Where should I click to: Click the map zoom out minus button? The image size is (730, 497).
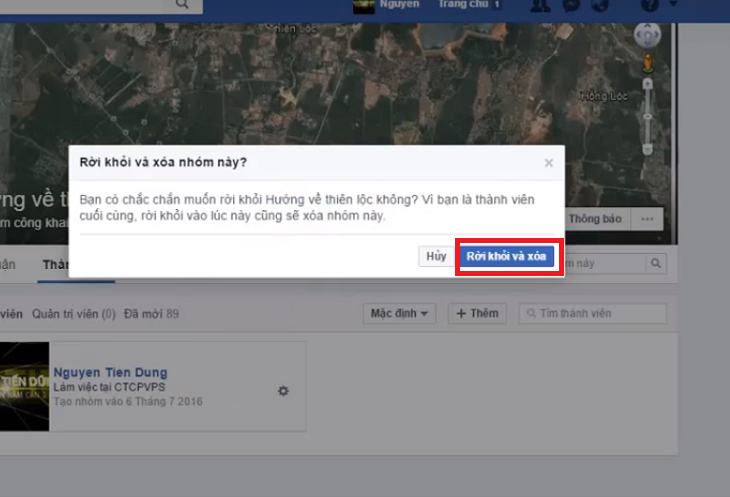click(648, 149)
